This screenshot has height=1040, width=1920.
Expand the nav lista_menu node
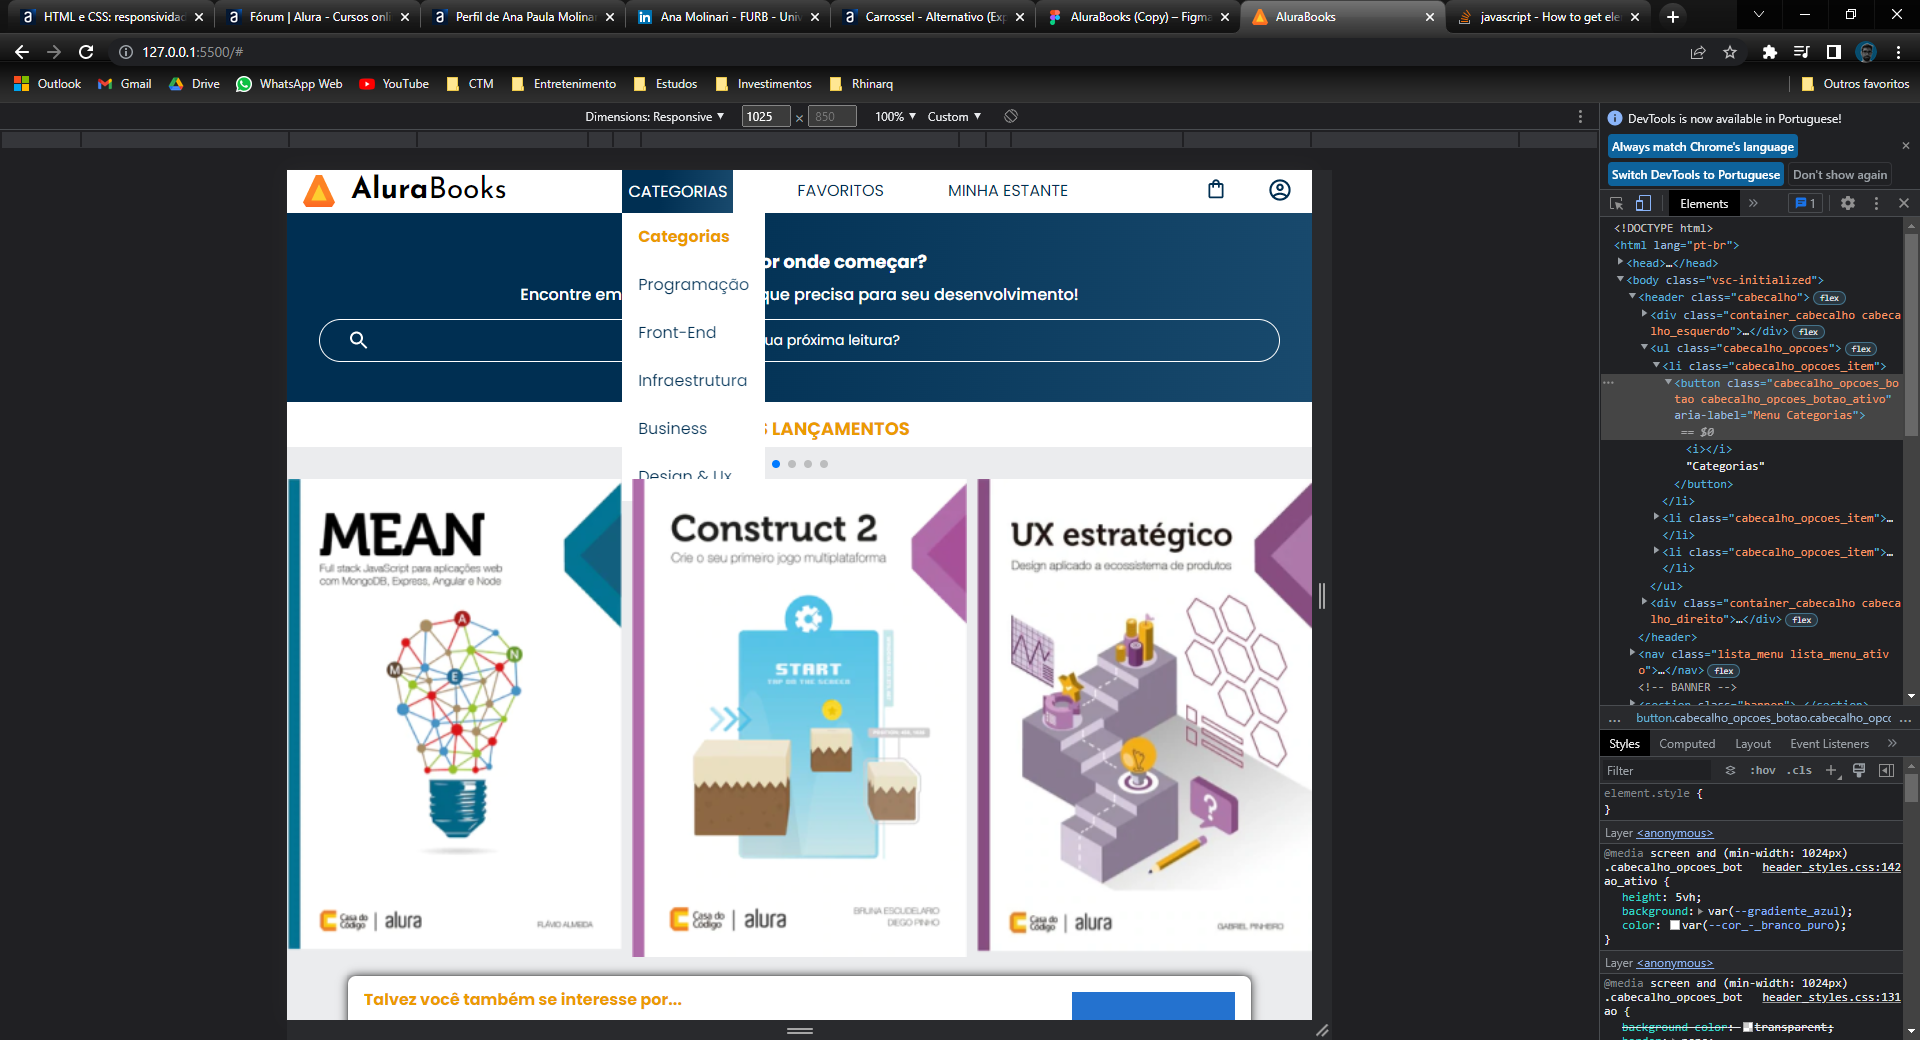1632,652
